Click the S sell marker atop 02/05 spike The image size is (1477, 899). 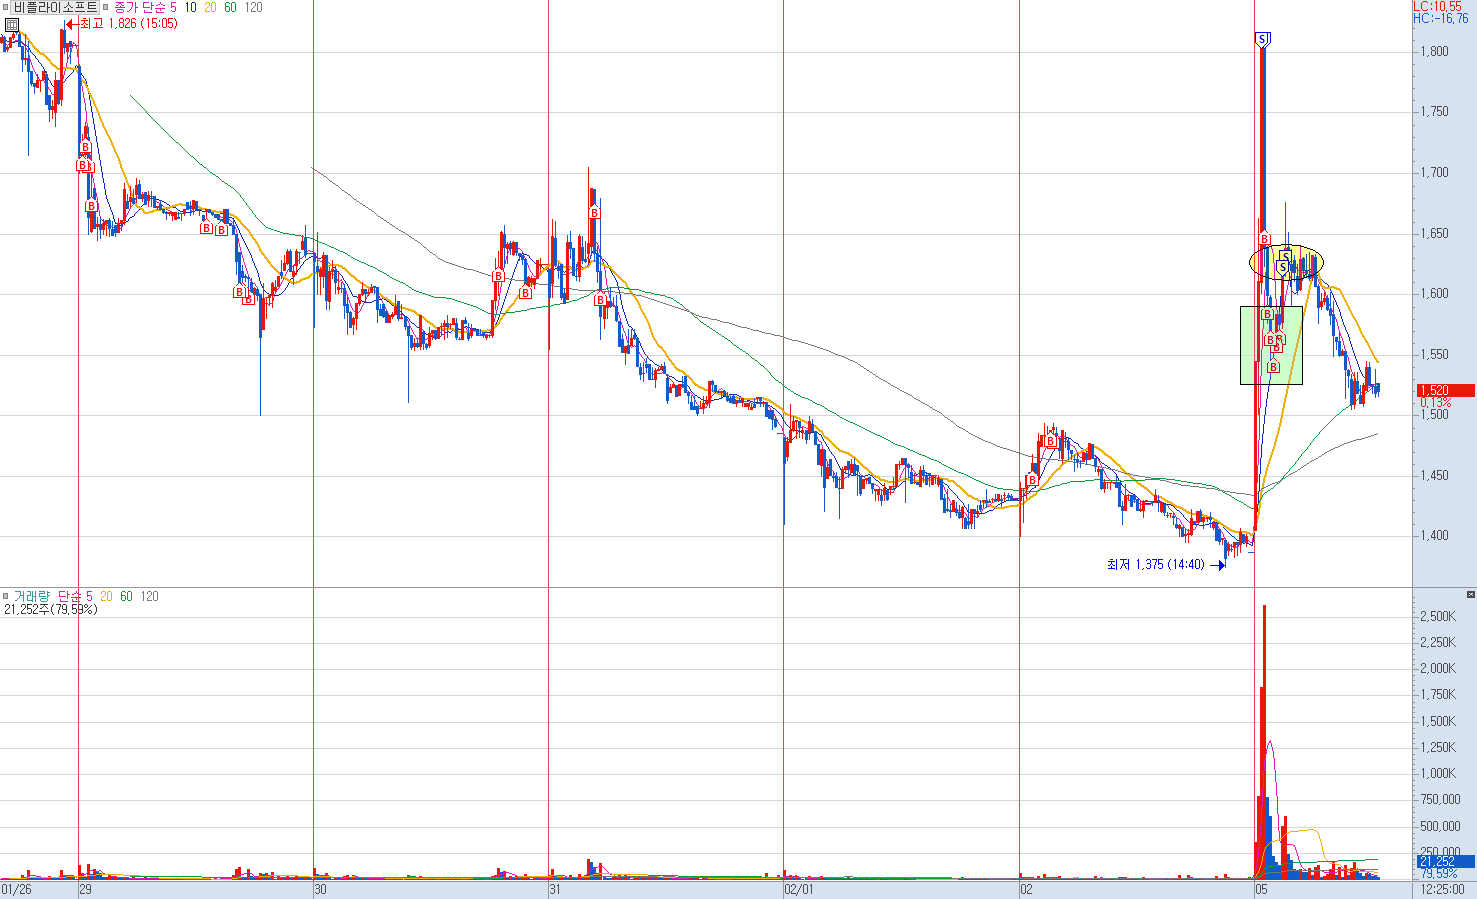coord(1262,39)
